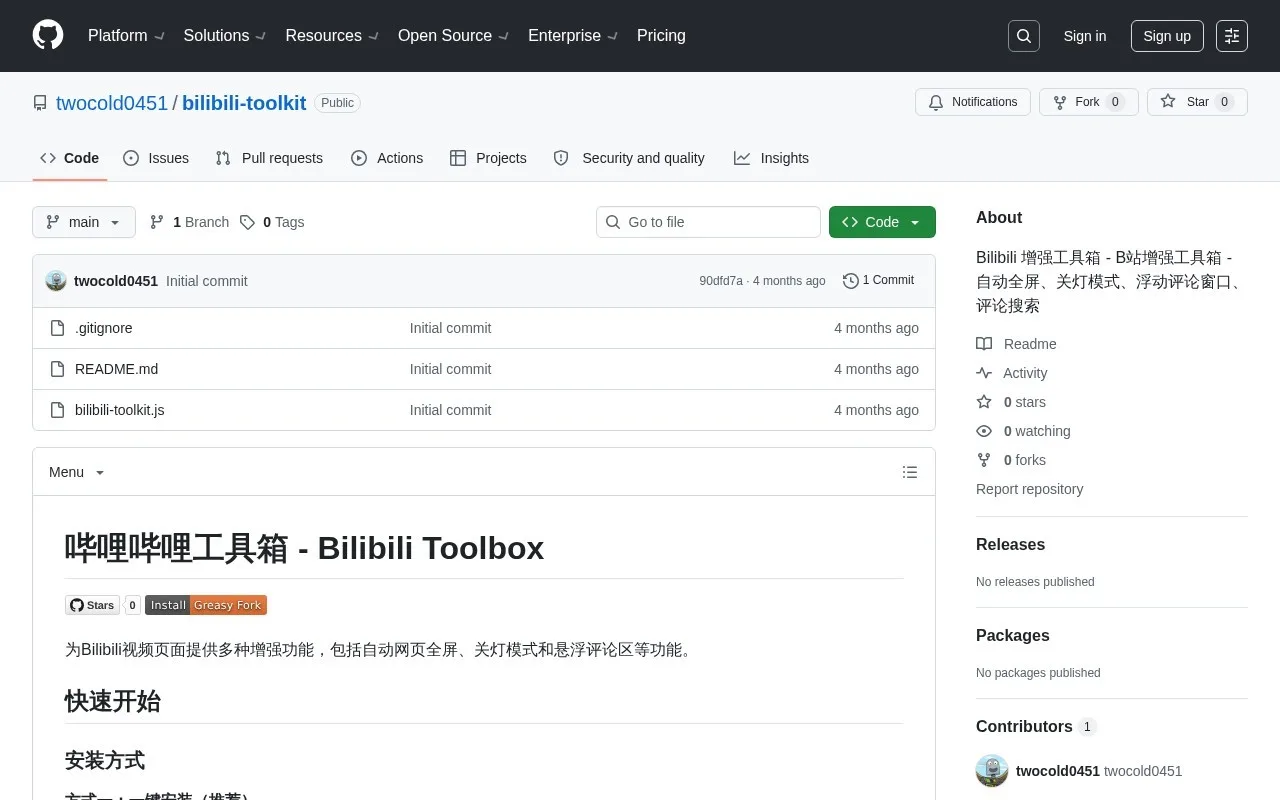Open the Pull requests tab
Screen dimensions: 1280x800
click(270, 158)
